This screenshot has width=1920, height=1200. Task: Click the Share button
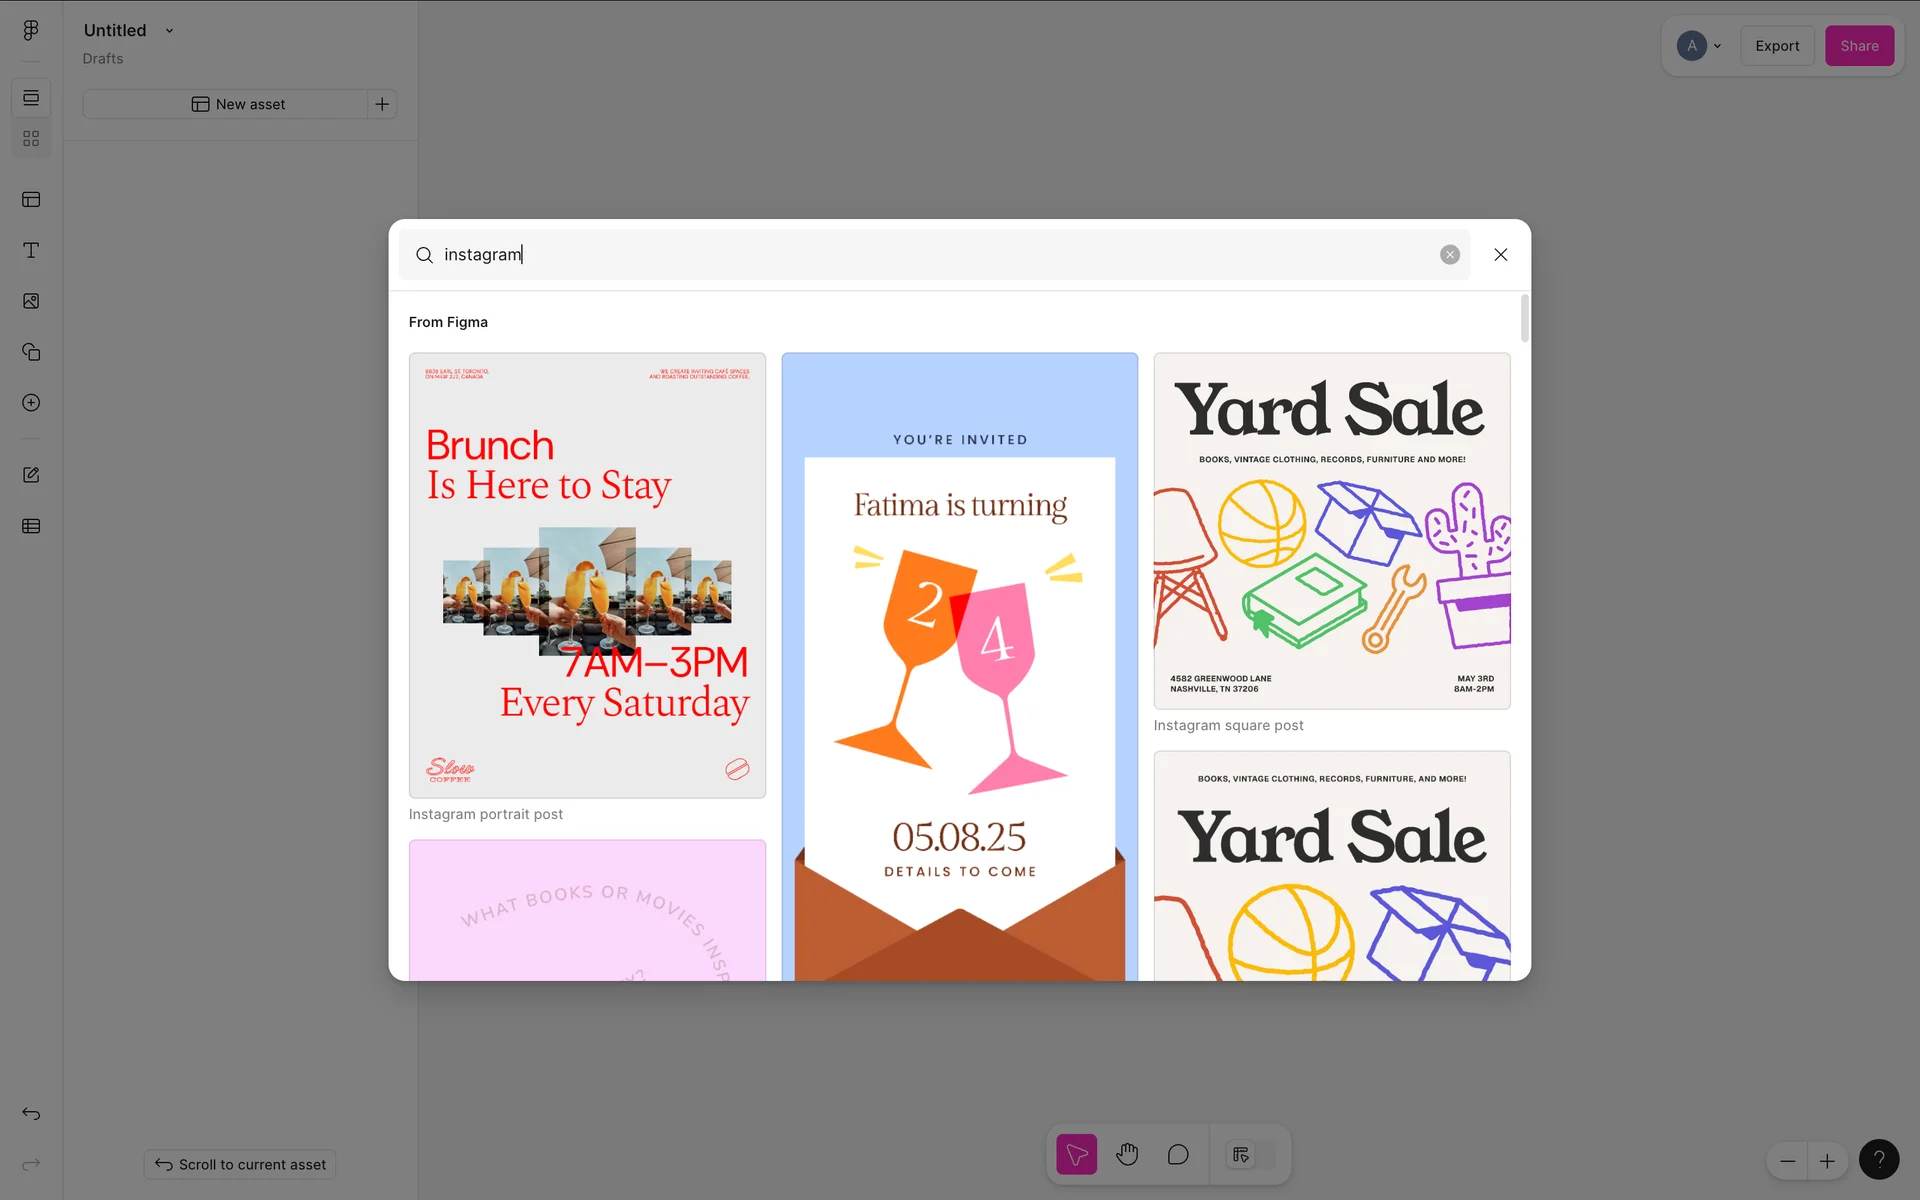click(x=1859, y=46)
